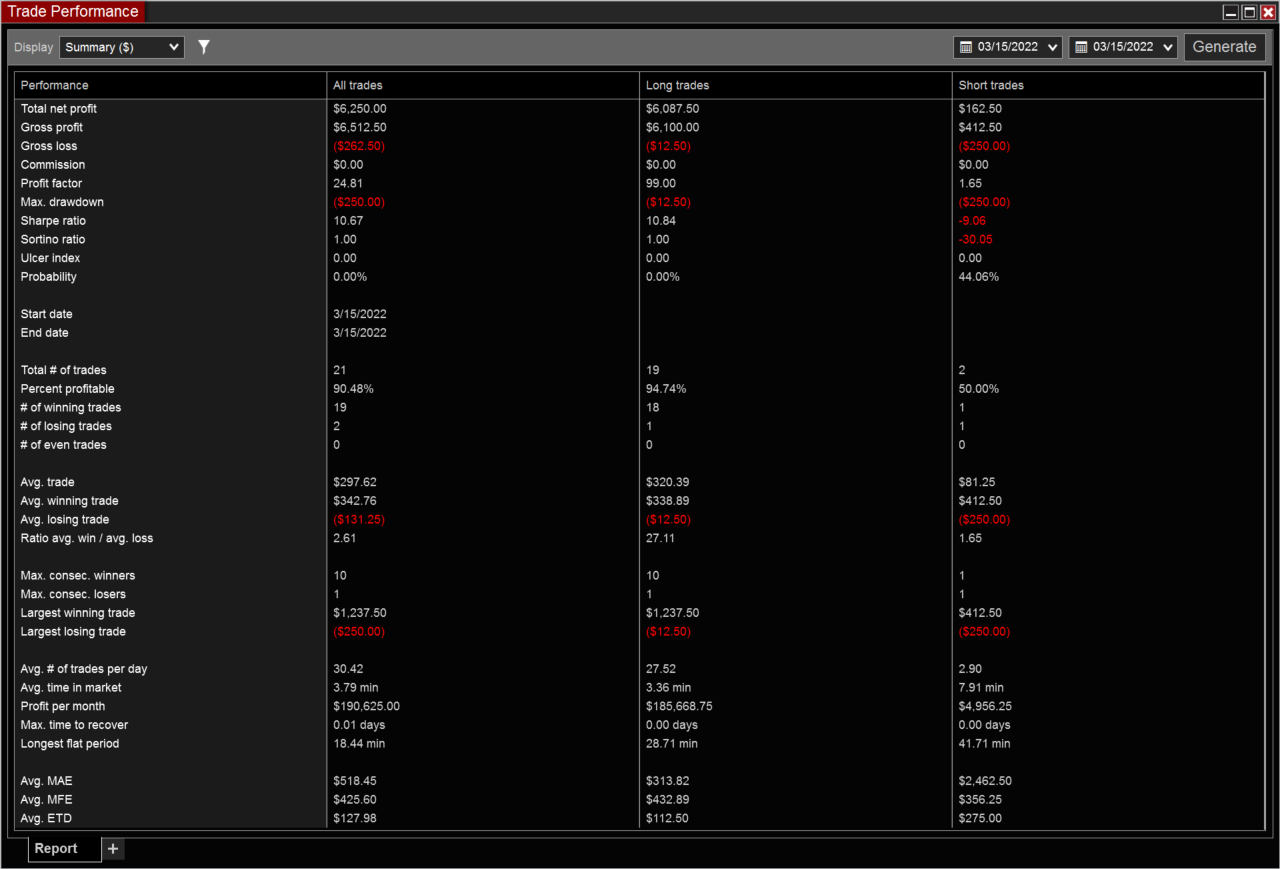This screenshot has height=869, width=1280.
Task: Select the Total net profit row label
Action: tap(59, 108)
